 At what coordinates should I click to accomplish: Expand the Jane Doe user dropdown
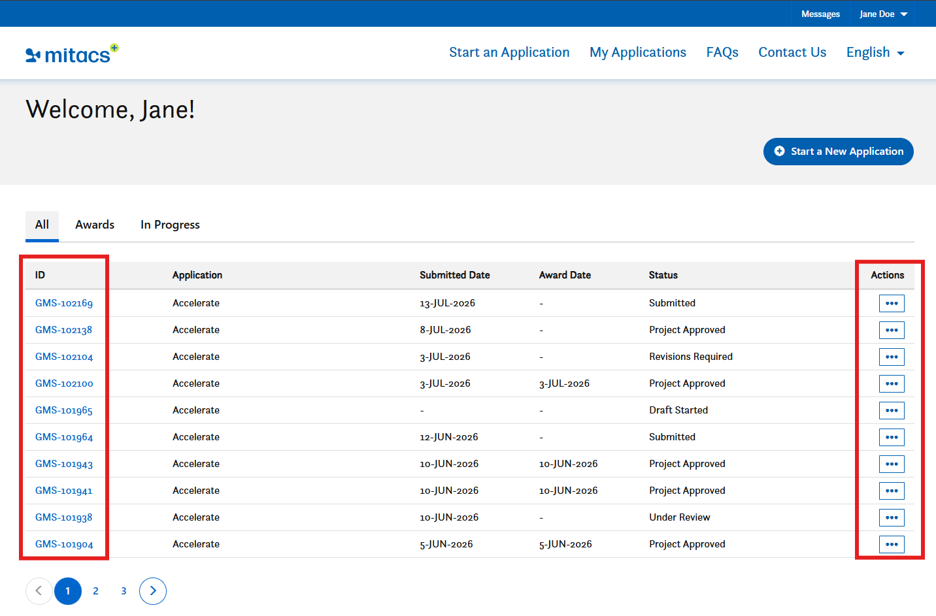[x=883, y=14]
